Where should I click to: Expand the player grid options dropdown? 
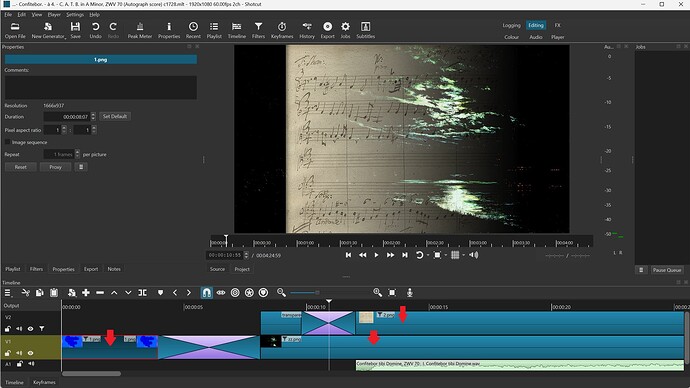coord(463,255)
